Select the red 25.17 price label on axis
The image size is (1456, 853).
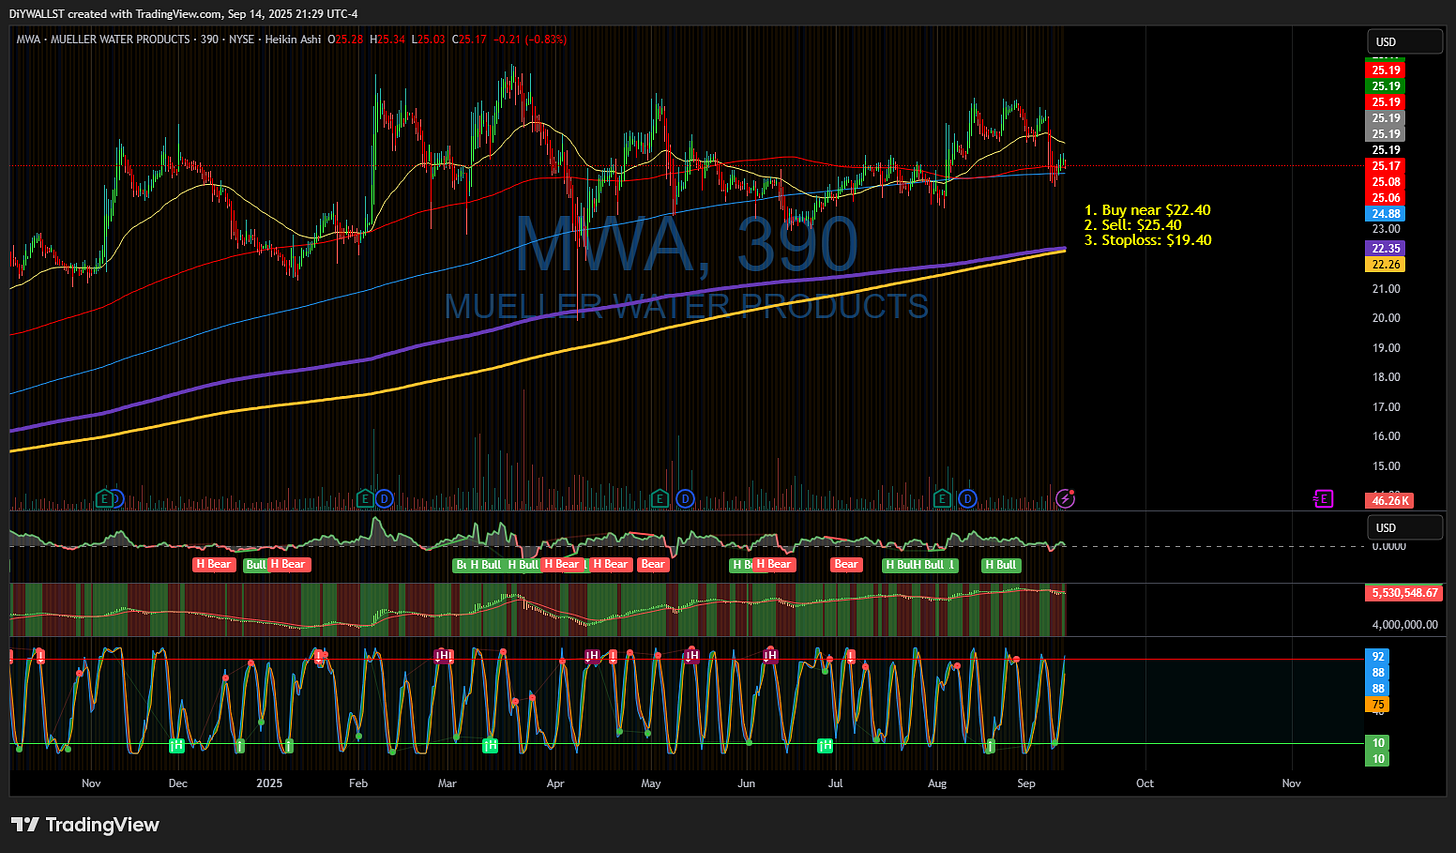[x=1385, y=166]
